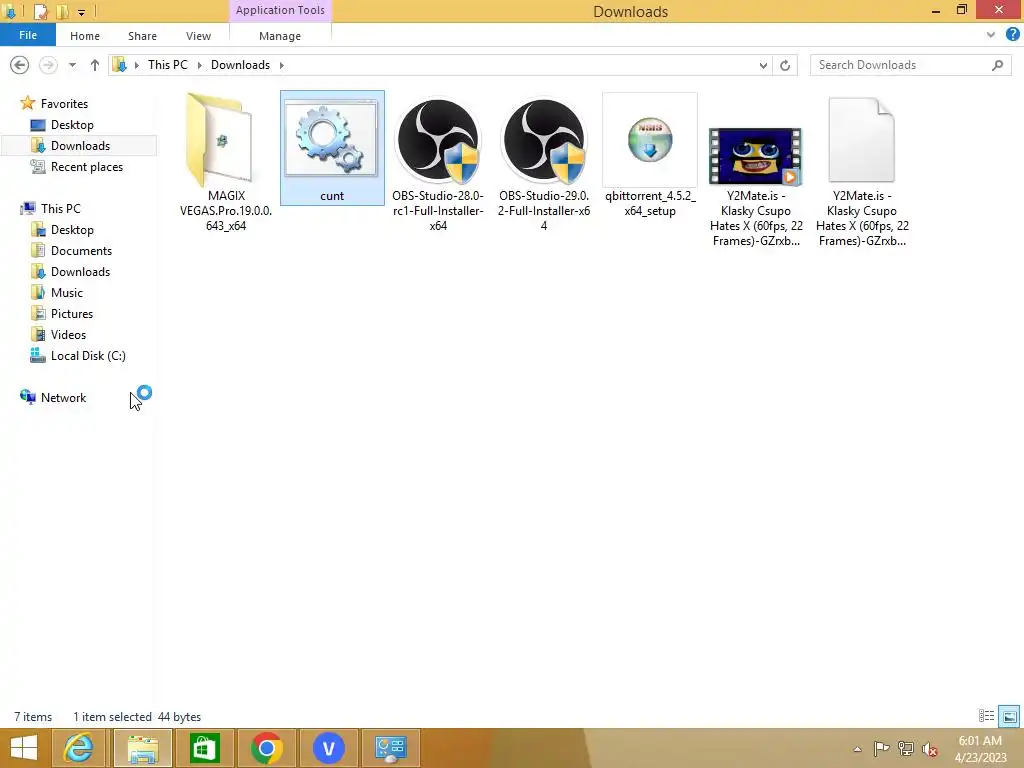Go up one folder level
The image size is (1024, 768).
pyautogui.click(x=95, y=65)
